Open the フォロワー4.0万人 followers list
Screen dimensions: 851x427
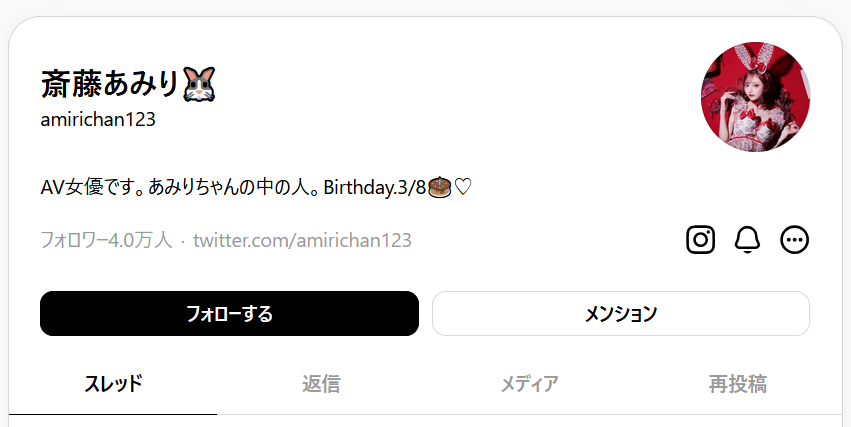106,240
